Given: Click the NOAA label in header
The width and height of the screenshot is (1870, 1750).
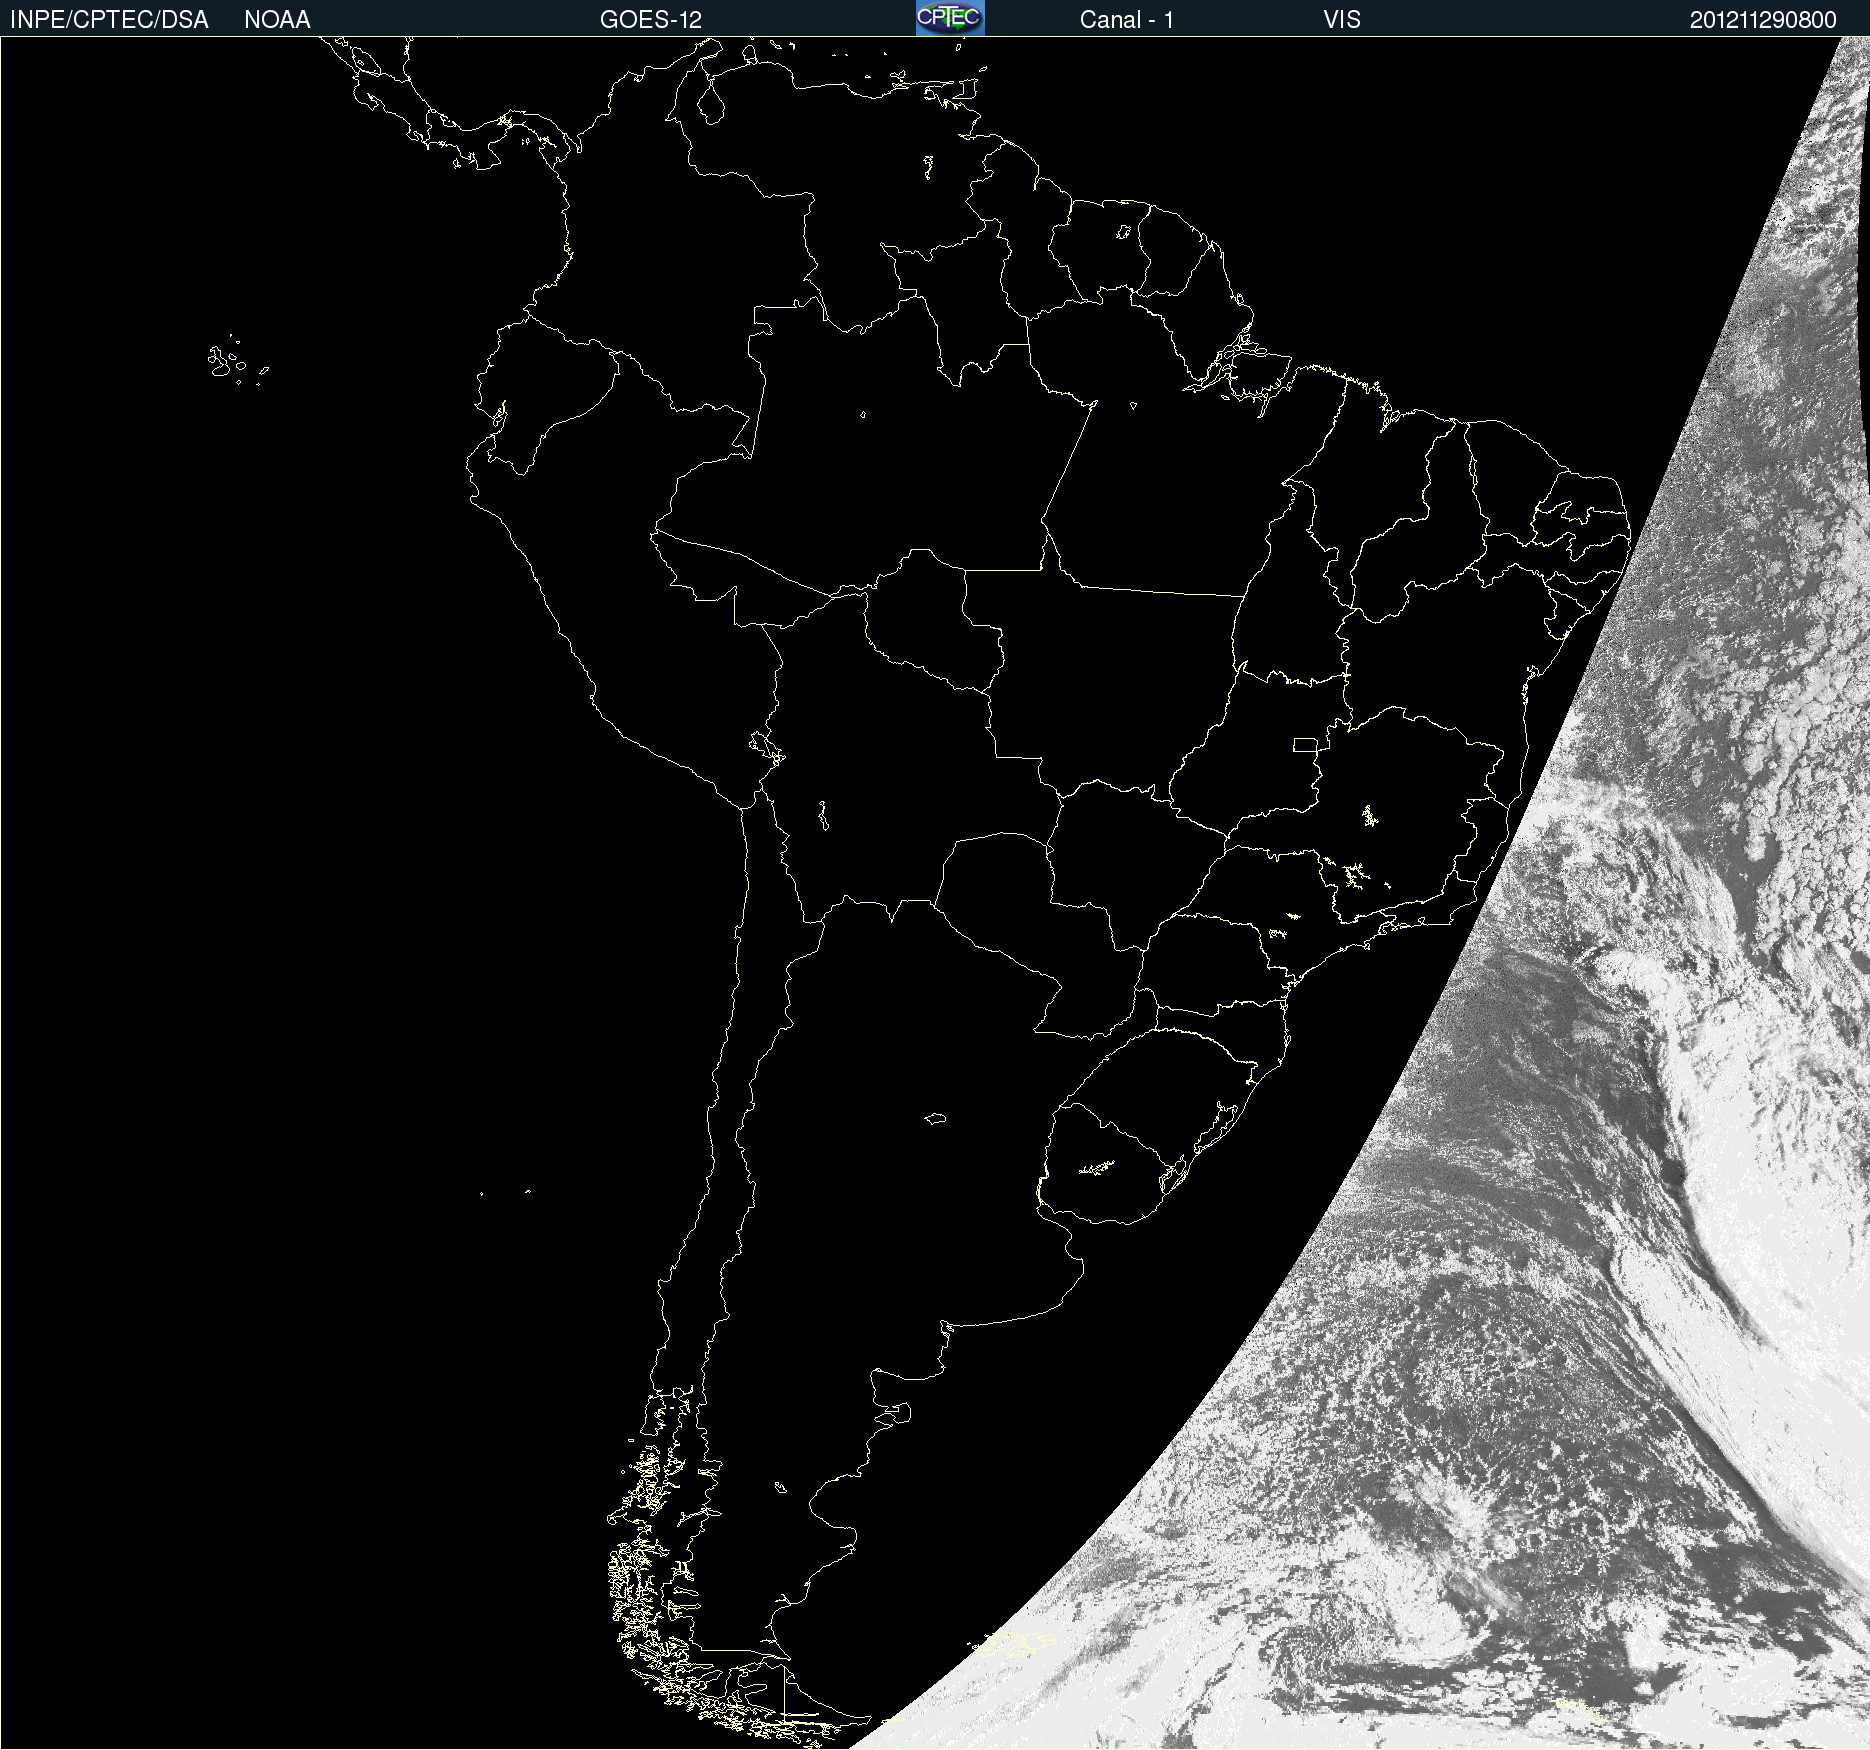Looking at the screenshot, I should (x=277, y=20).
